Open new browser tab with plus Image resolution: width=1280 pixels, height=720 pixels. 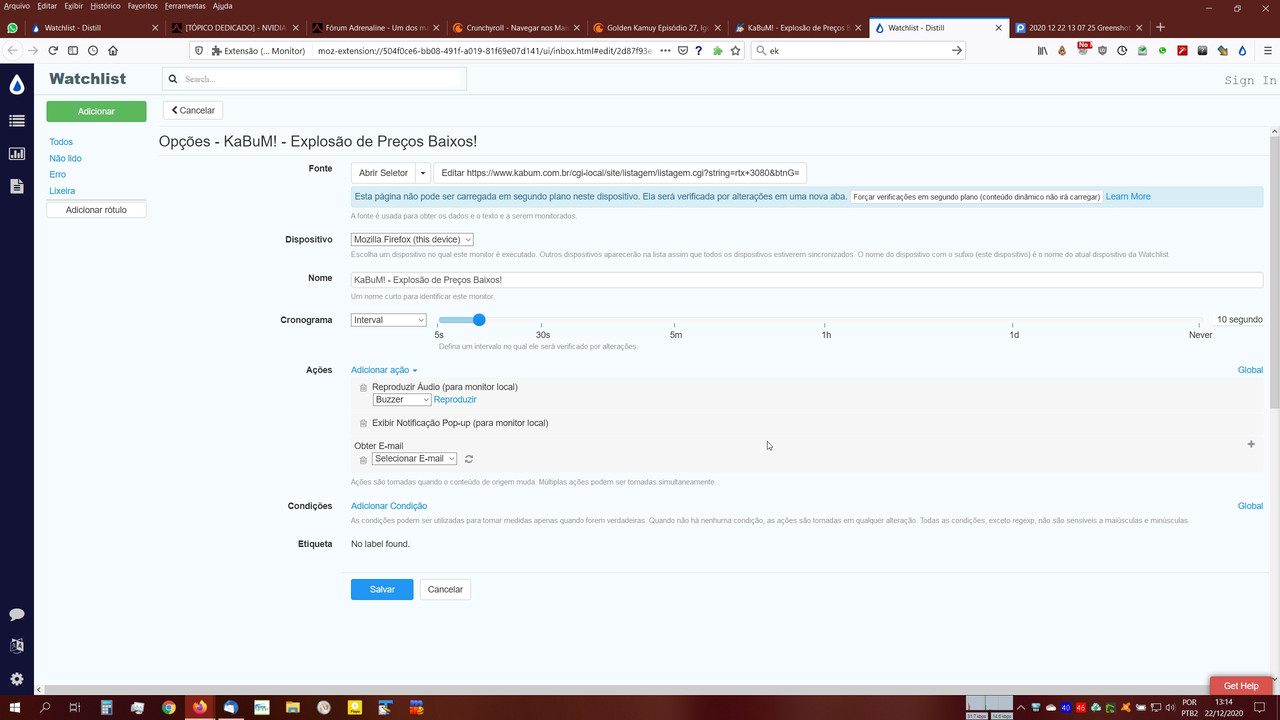[x=1160, y=28]
